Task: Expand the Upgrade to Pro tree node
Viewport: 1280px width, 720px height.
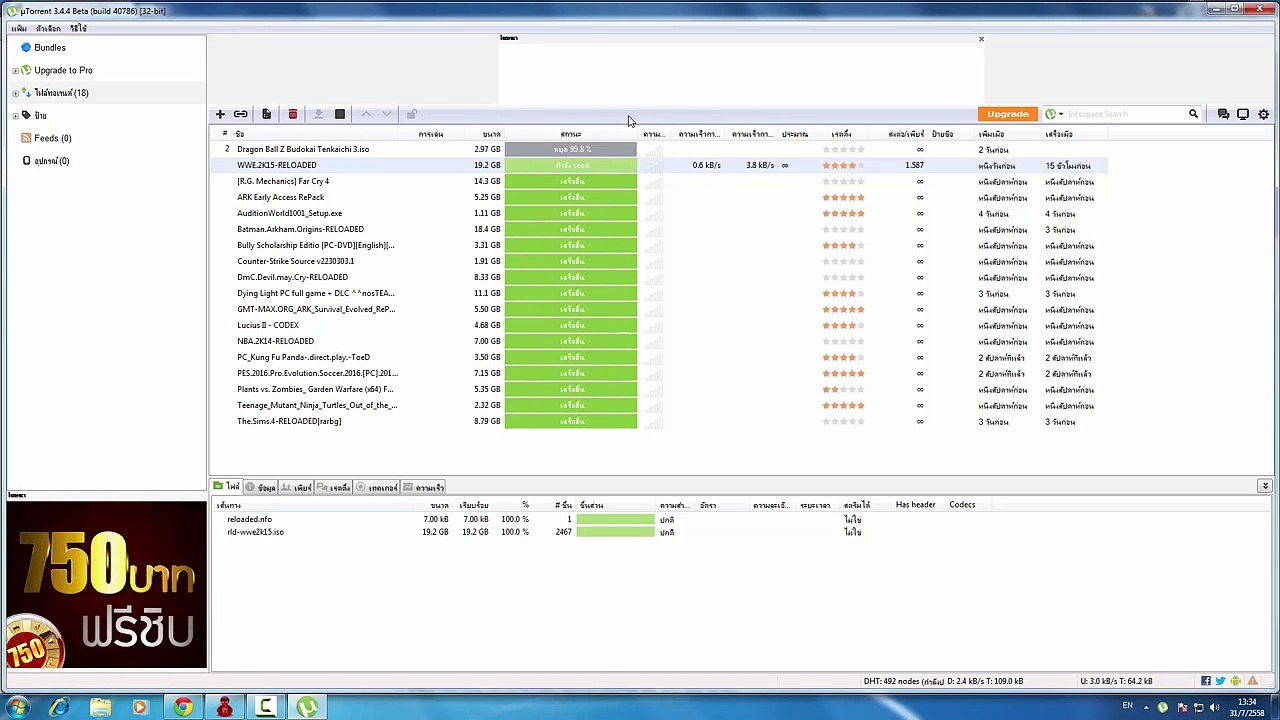Action: coord(15,70)
